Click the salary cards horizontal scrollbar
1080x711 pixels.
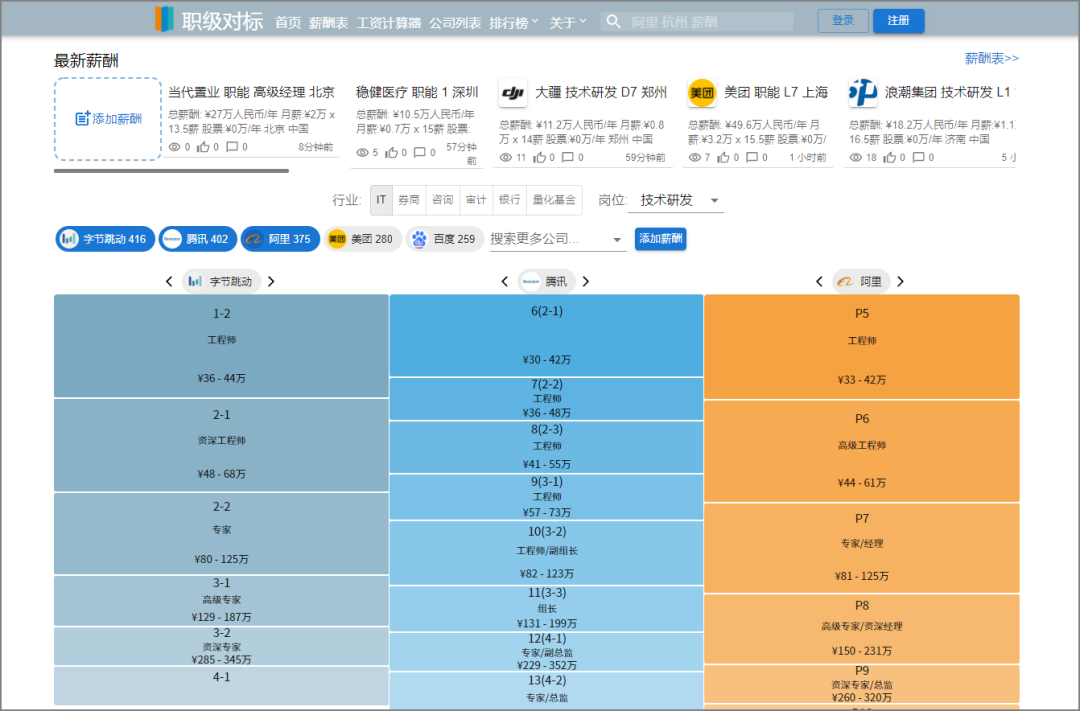[172, 171]
